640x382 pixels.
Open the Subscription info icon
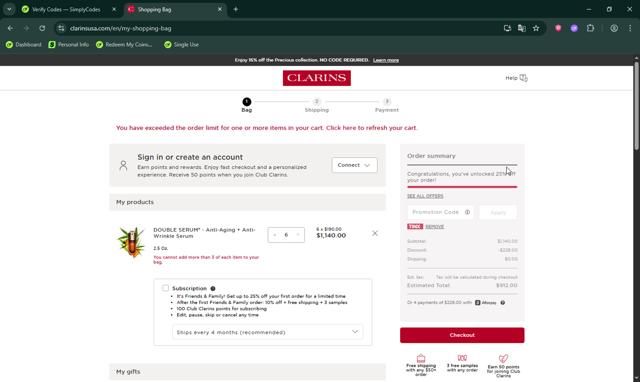[x=213, y=289]
